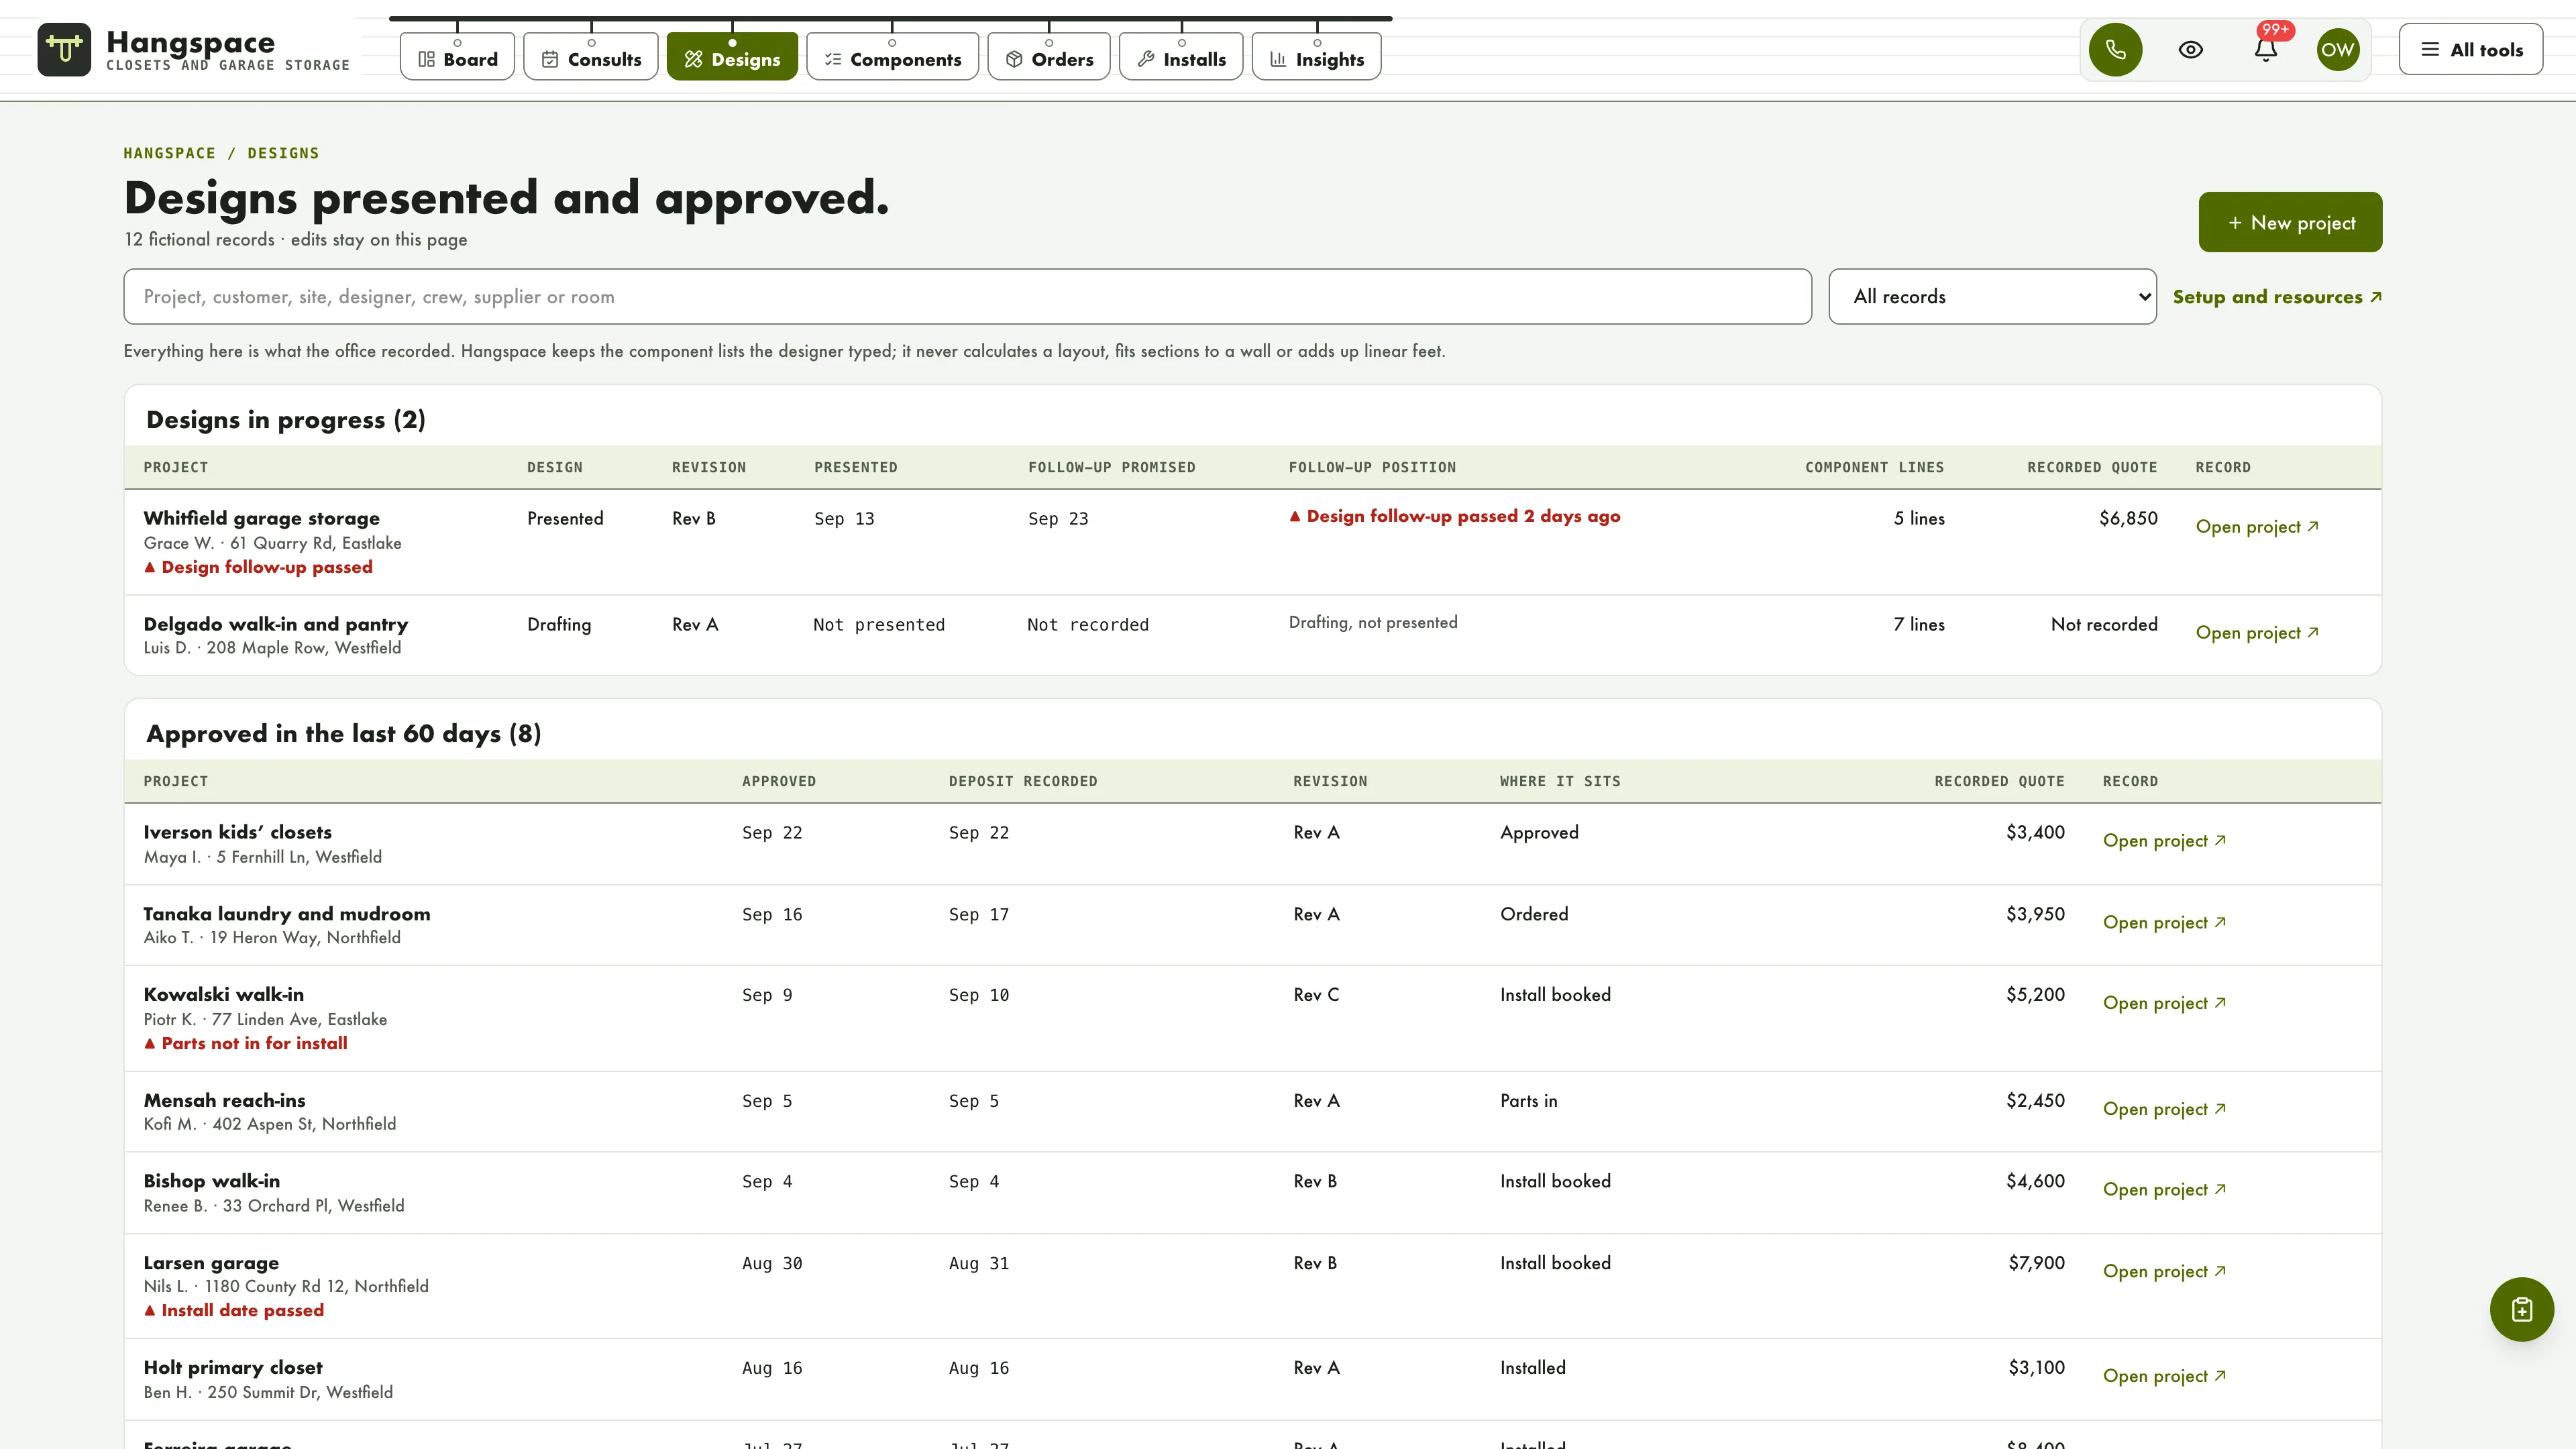The height and width of the screenshot is (1449, 2576).
Task: Open the Setup and resources link
Action: coord(2277,297)
